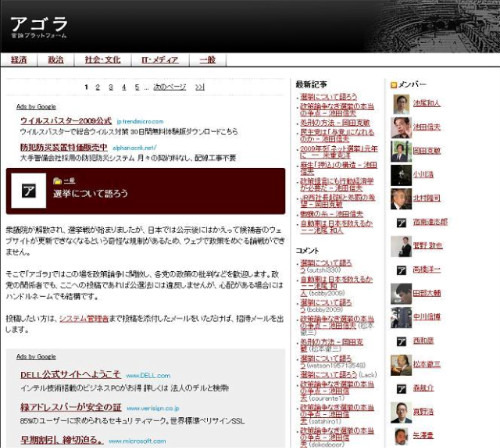This screenshot has width=500, height=448.
Task: Open 選挙について語ろう in 最新記事 list
Action: point(329,97)
